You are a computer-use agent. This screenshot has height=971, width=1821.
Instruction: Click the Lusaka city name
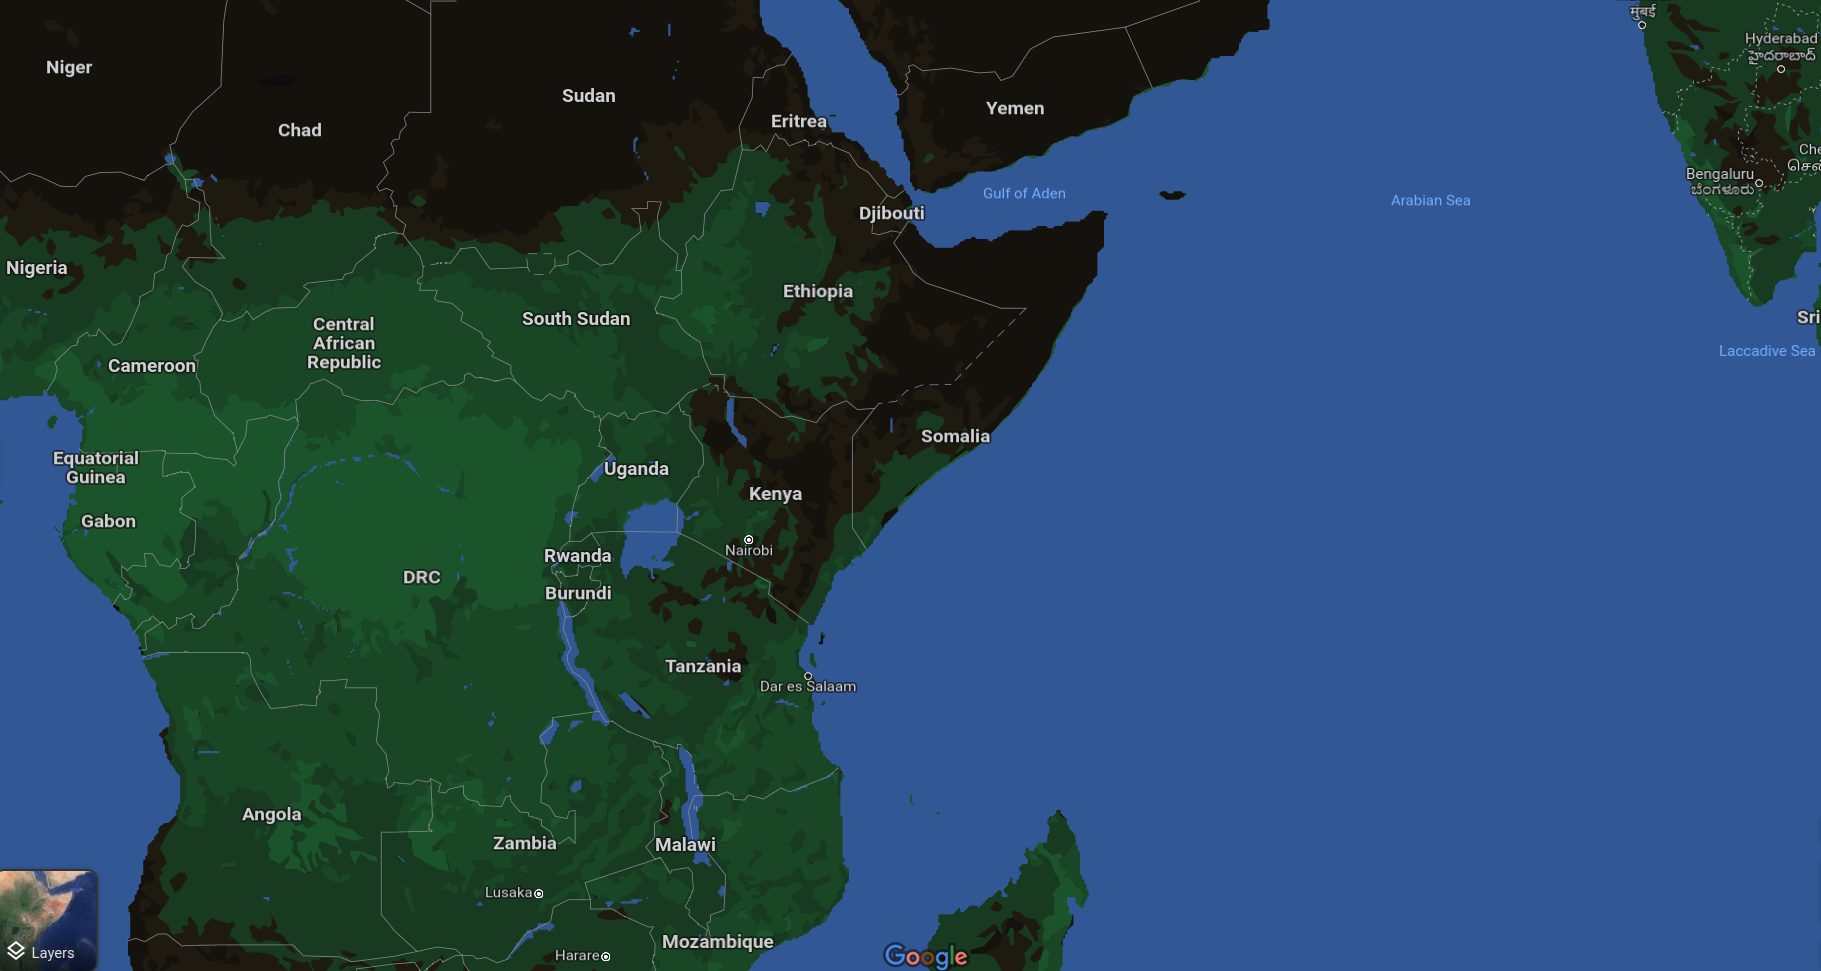[x=509, y=893]
